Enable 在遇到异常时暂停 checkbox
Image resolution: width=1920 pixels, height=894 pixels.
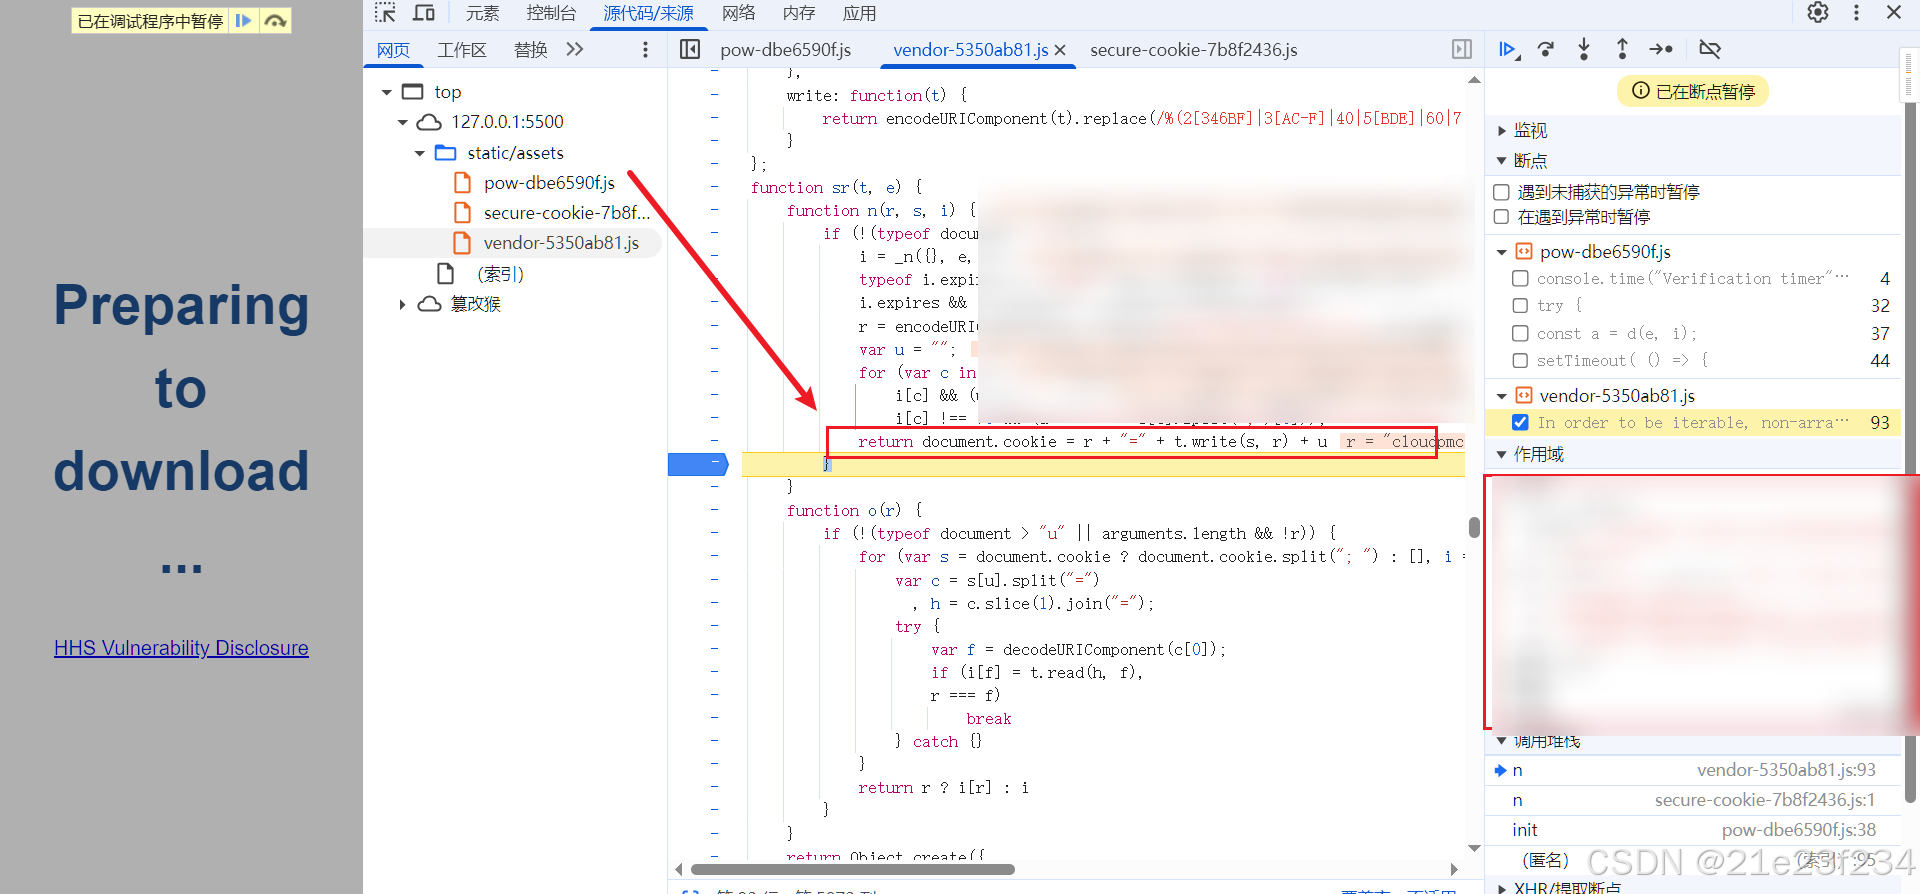[x=1501, y=217]
